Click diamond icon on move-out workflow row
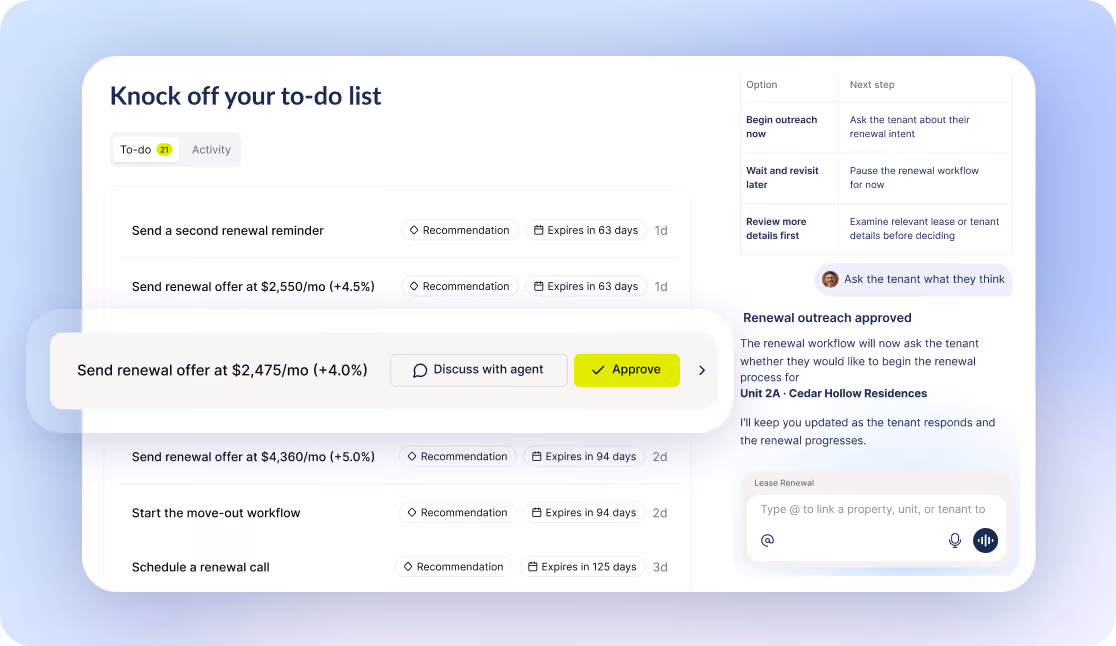The width and height of the screenshot is (1116, 646). (x=412, y=512)
